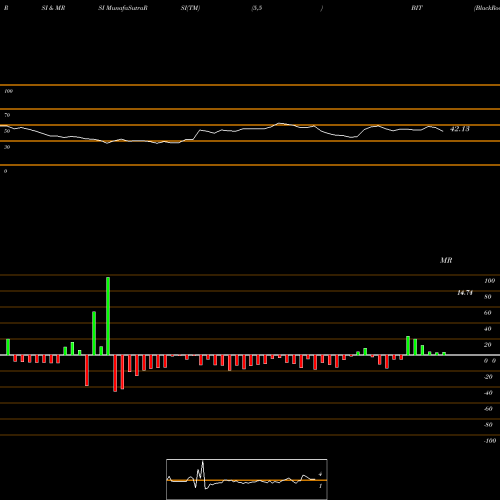Click the 'SI MunafaSutraR' header text
Viewport: 500px width, 500px height.
pyautogui.click(x=123, y=8)
